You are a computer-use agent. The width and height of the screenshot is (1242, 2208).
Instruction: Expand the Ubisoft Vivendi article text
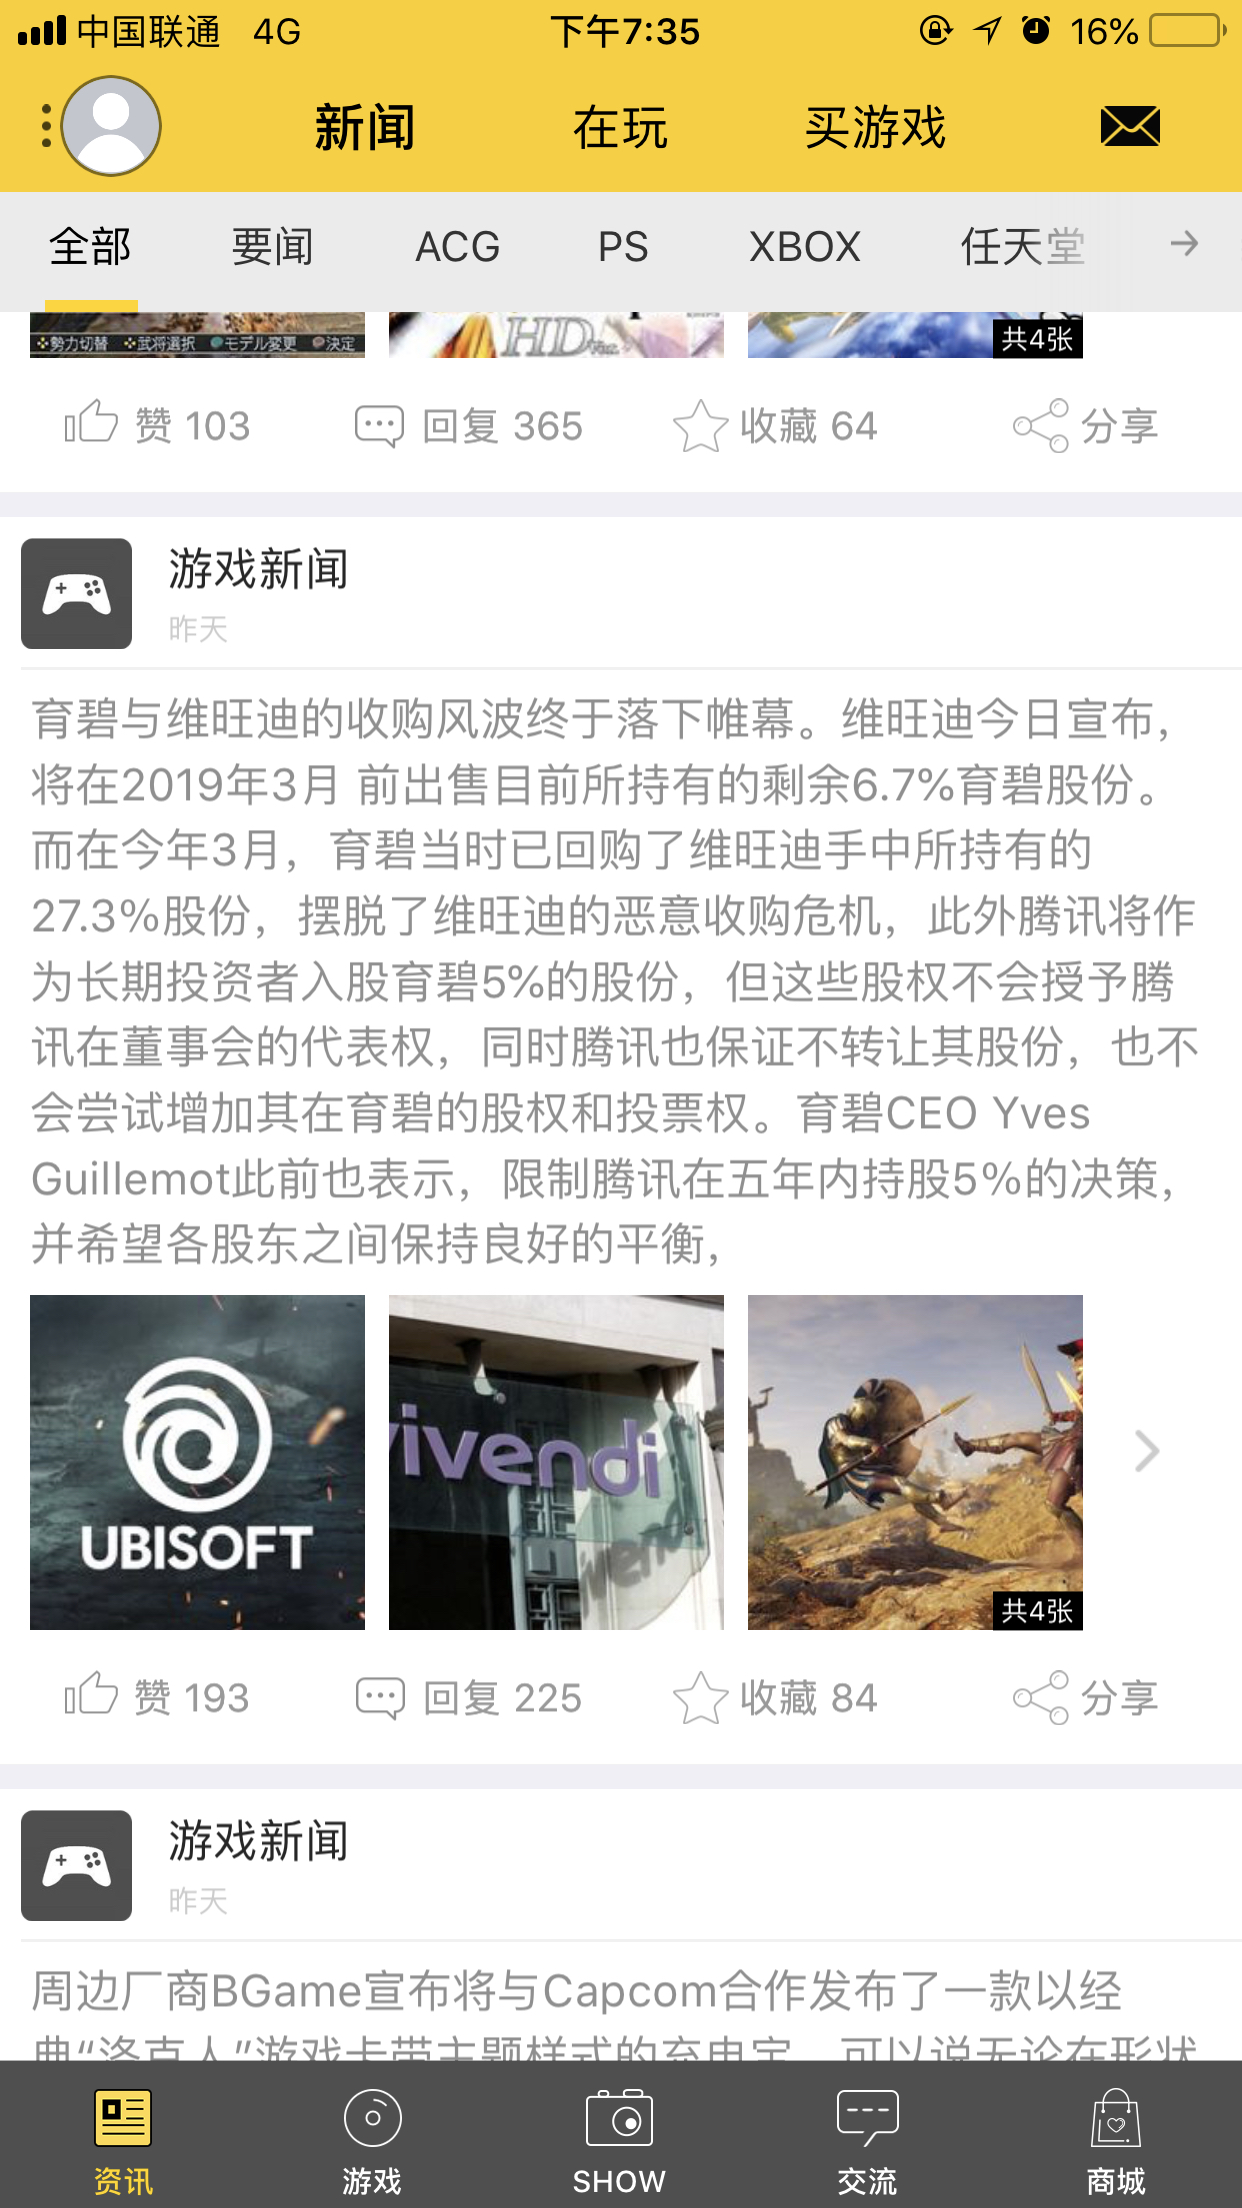(615, 982)
